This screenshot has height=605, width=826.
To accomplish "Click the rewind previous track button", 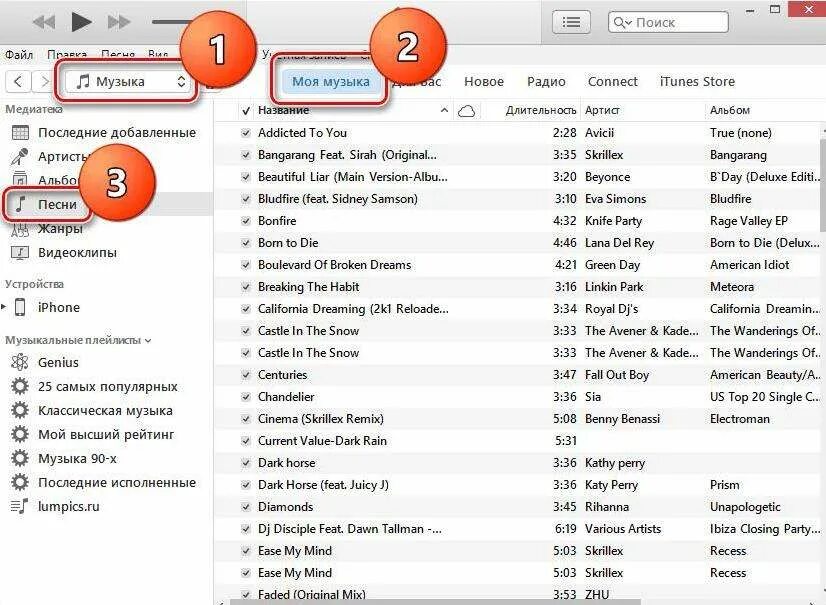I will 44,22.
